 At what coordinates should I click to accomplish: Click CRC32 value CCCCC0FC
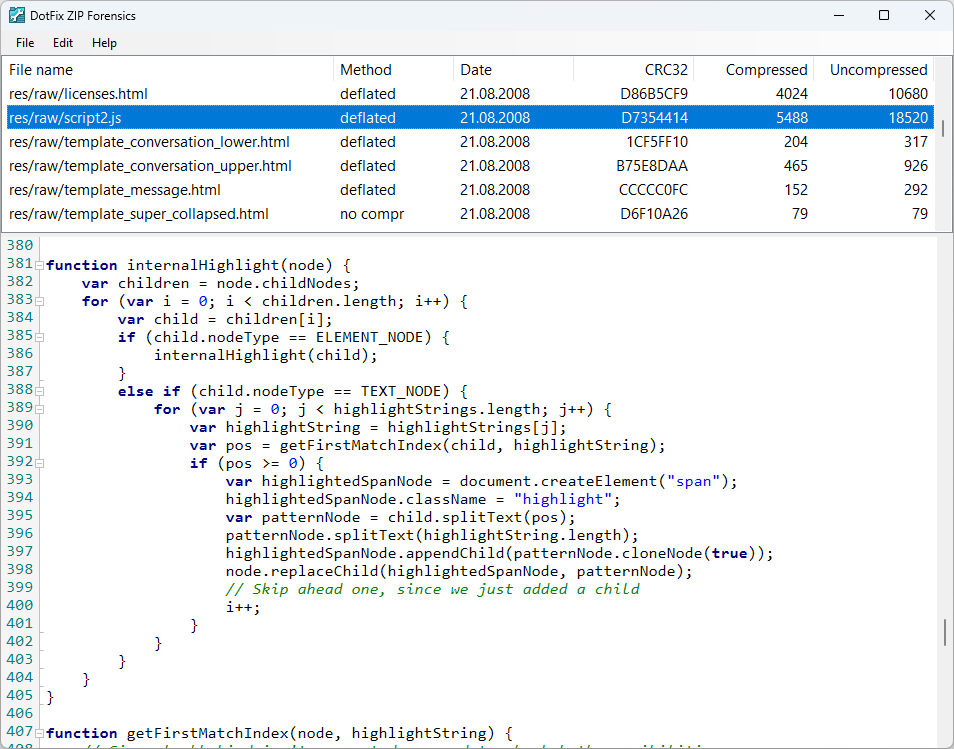coord(653,190)
